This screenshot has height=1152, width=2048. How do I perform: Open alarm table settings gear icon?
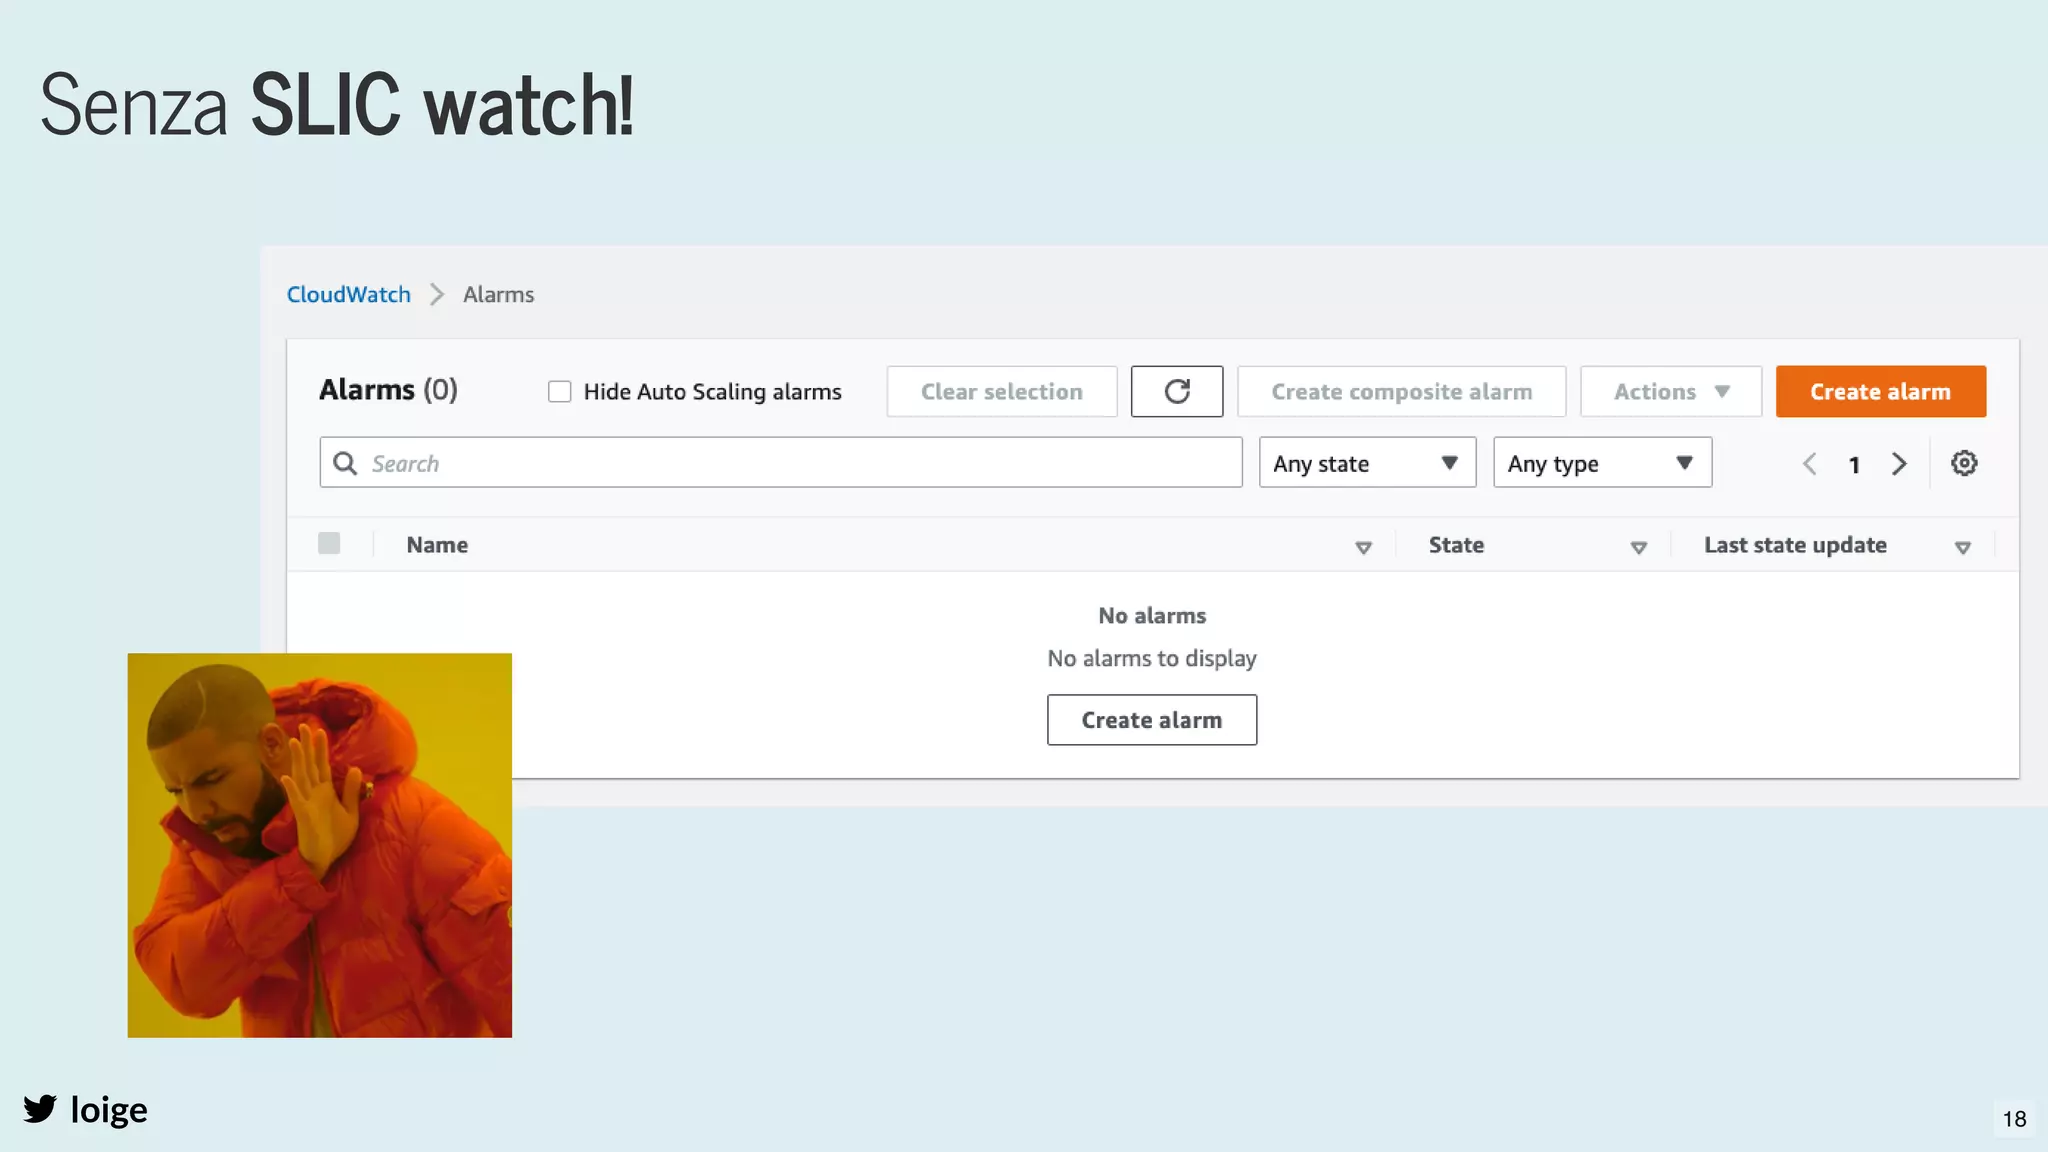[x=1963, y=463]
